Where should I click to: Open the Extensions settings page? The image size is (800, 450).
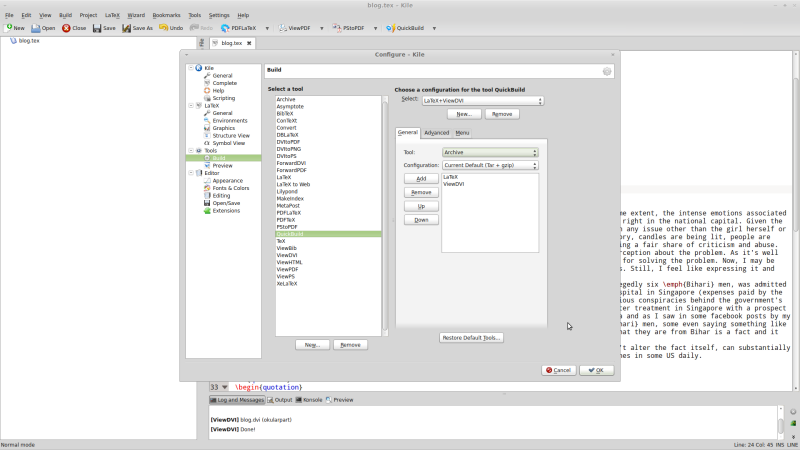226,211
